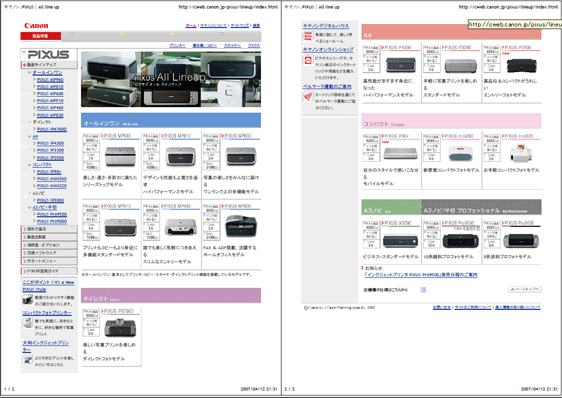Open the ホーム link in top navigation
The height and width of the screenshot is (398, 562).
coord(191,25)
